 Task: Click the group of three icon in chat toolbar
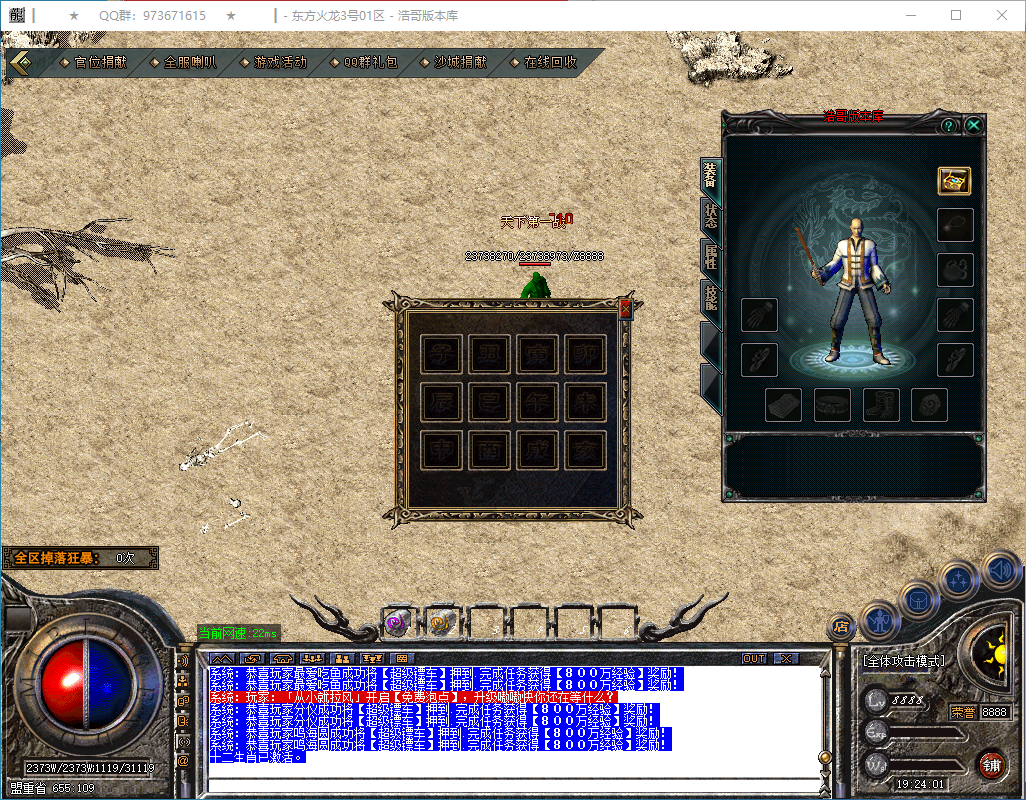312,659
